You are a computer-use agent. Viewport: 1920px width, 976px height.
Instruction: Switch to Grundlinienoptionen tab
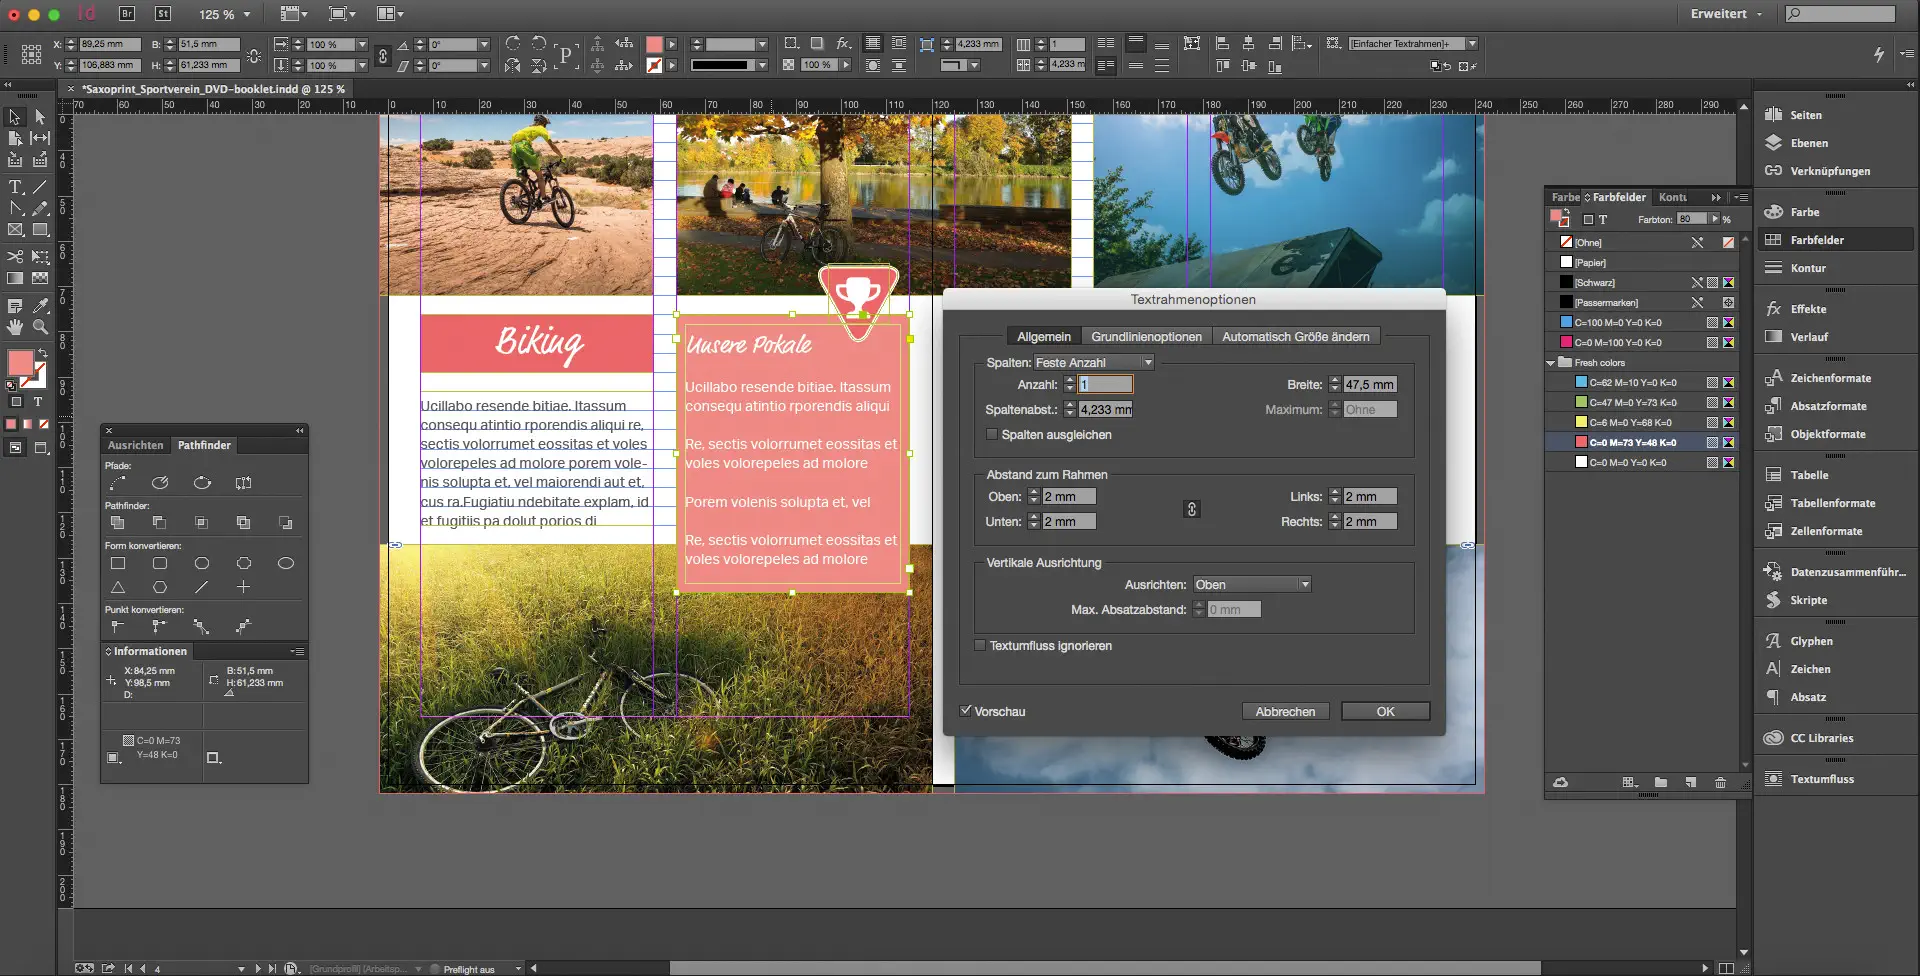click(1146, 337)
